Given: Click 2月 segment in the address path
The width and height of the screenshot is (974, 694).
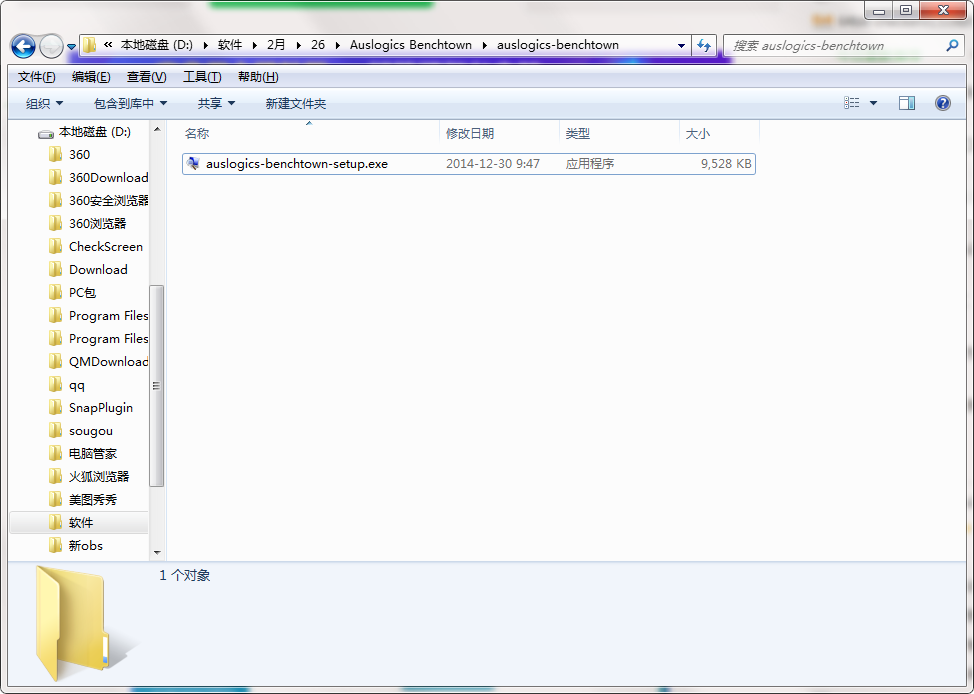Looking at the screenshot, I should pyautogui.click(x=276, y=45).
